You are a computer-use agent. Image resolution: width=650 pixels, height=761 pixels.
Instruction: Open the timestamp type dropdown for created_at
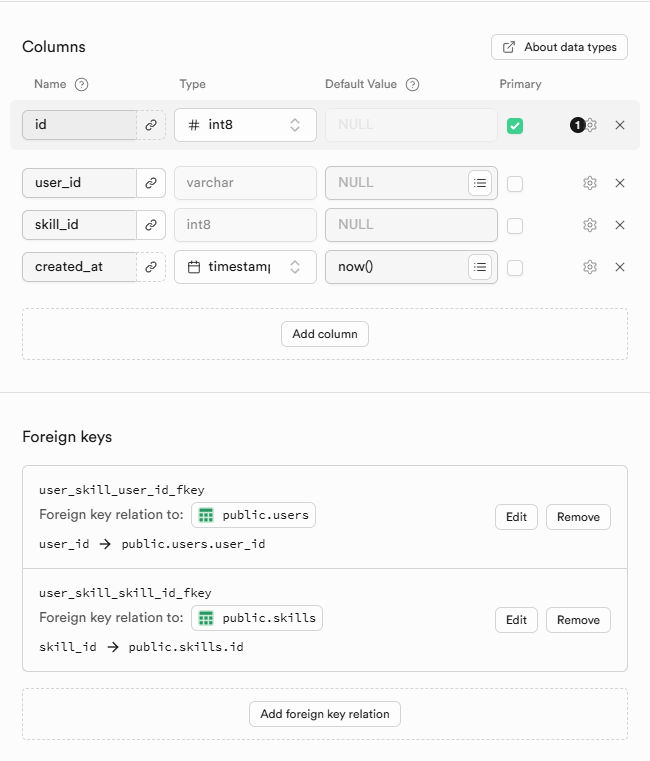pos(245,267)
